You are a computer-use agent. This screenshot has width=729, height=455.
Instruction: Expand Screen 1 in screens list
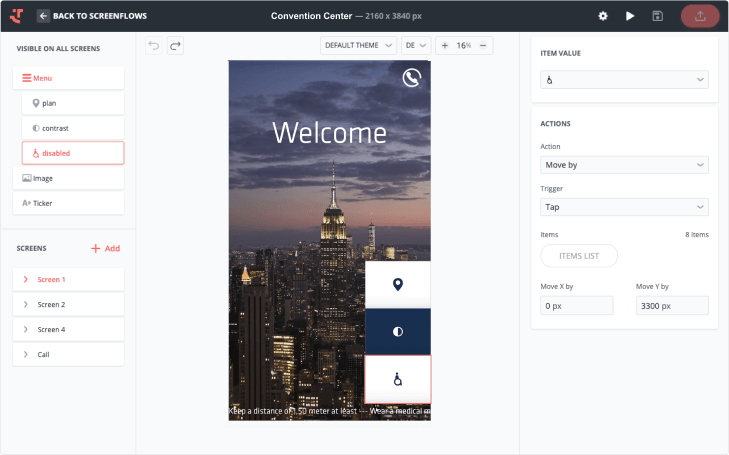coord(26,279)
